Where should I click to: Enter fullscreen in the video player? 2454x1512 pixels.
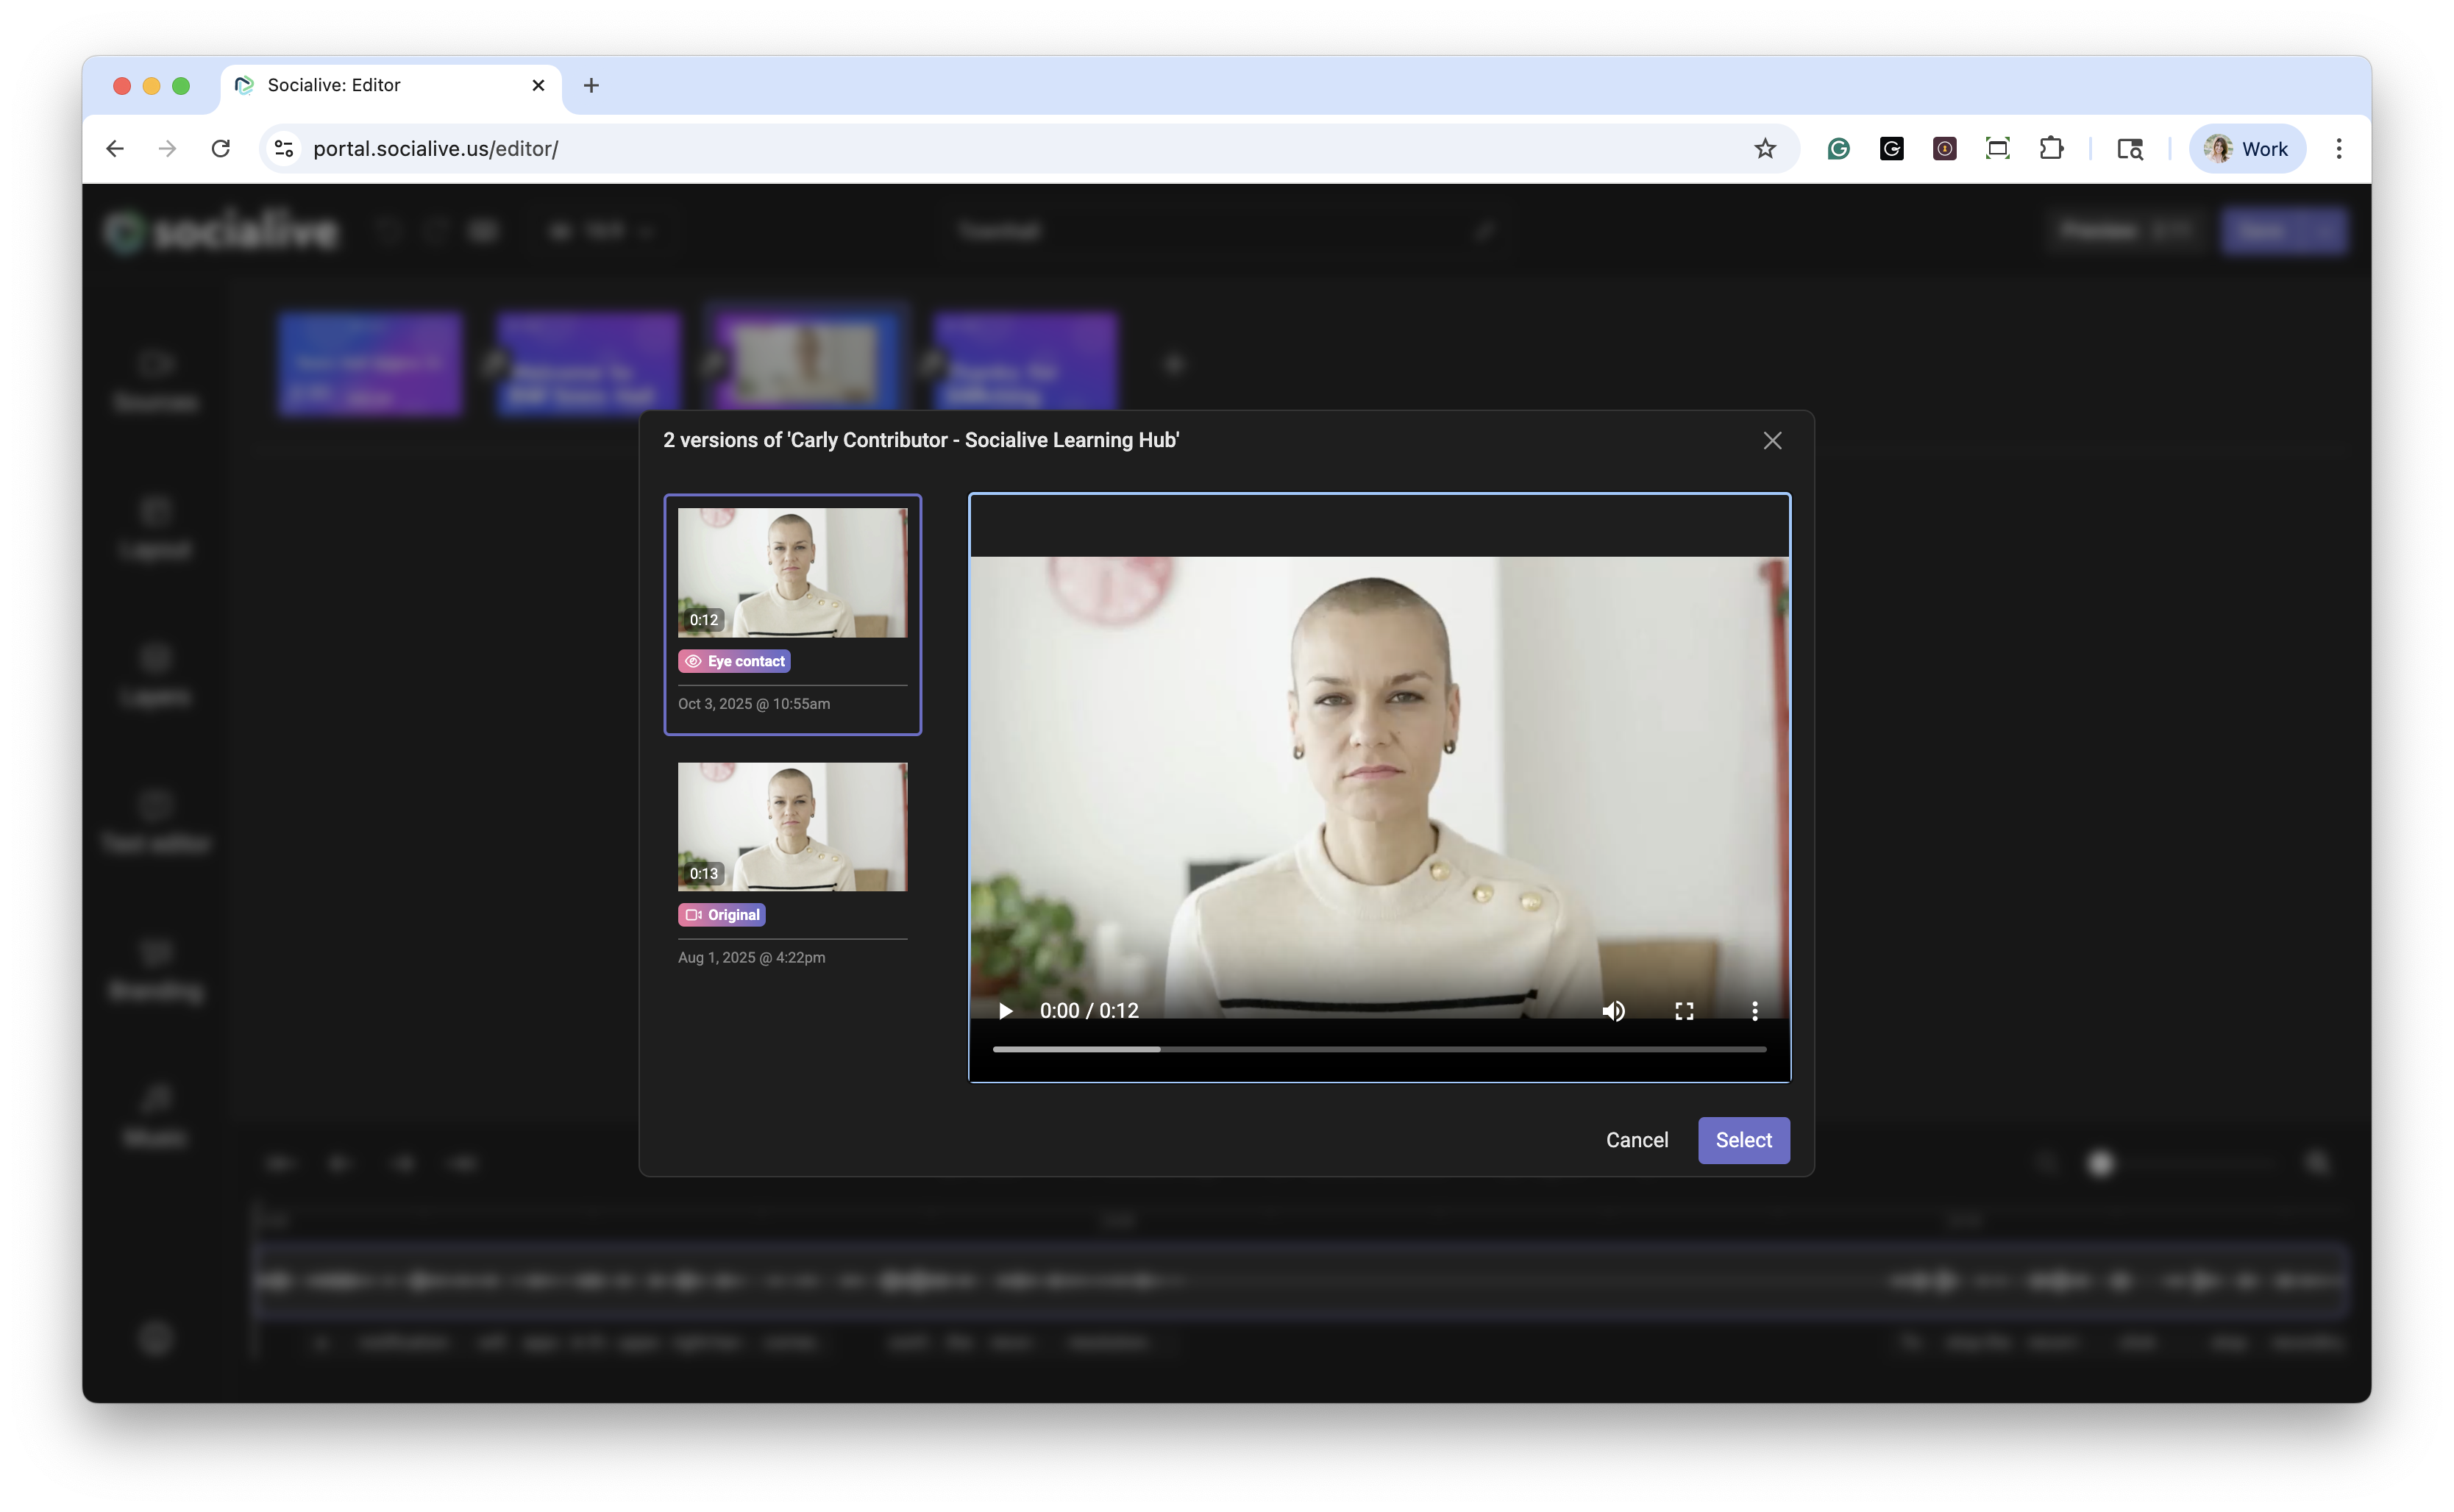click(x=1684, y=1010)
